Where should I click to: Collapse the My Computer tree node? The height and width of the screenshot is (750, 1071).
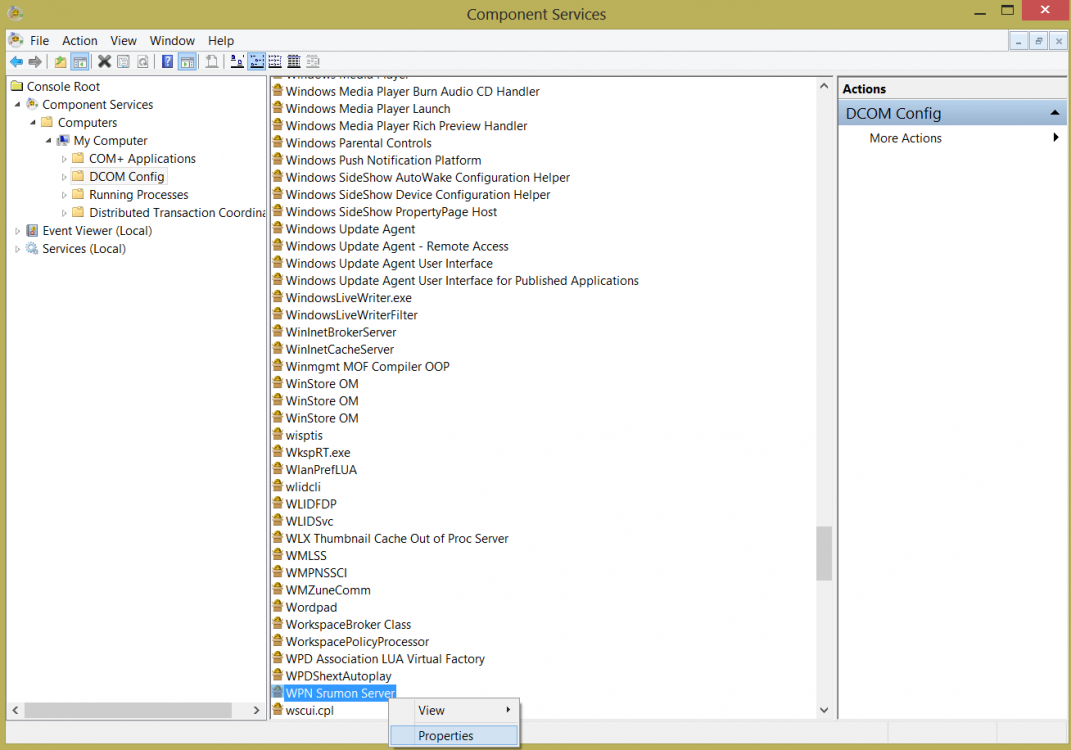(x=48, y=141)
